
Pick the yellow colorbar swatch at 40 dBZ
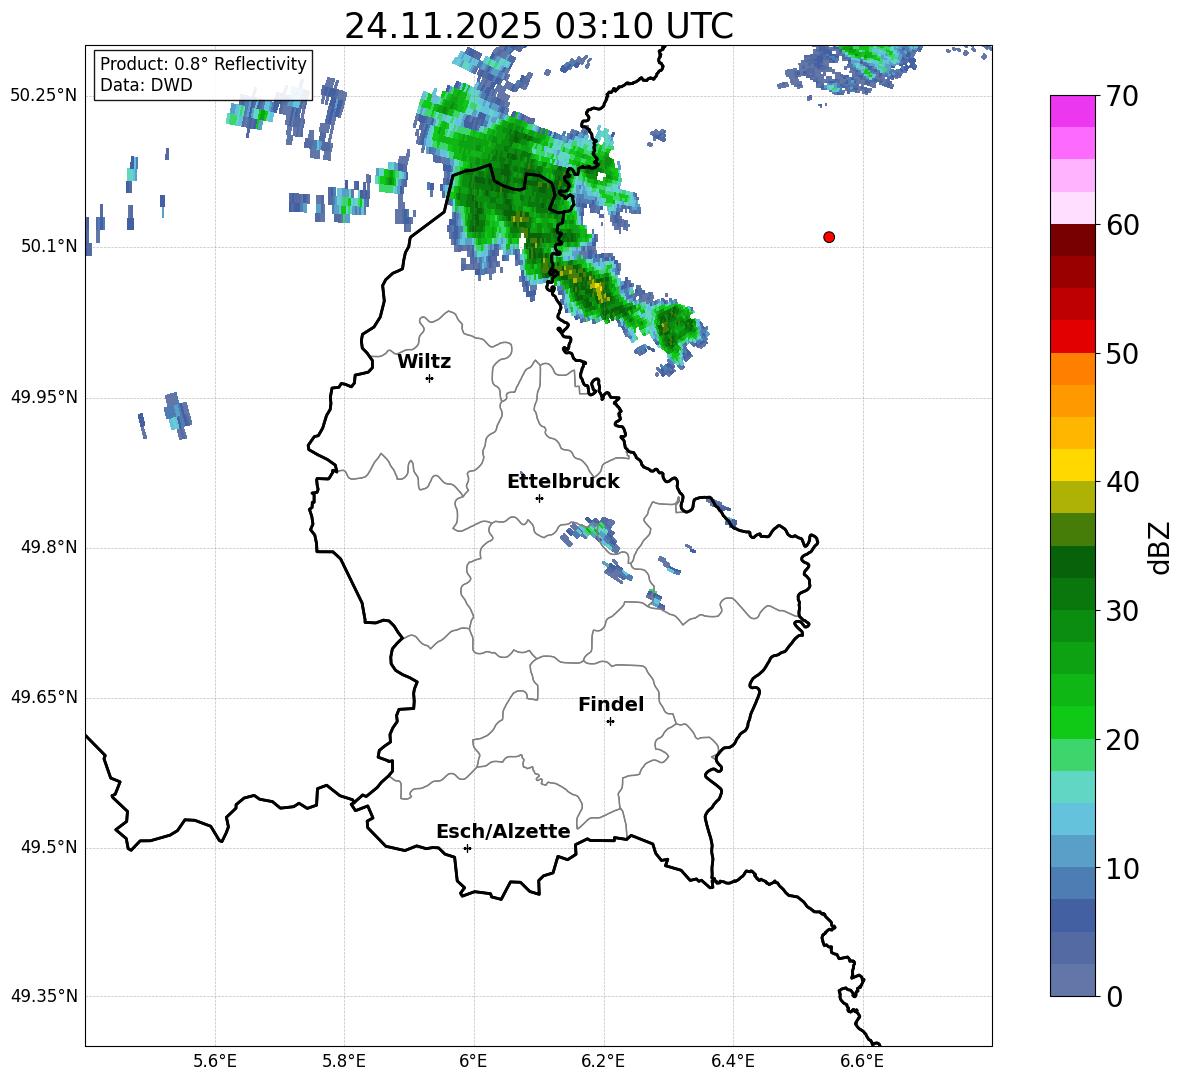[1072, 465]
